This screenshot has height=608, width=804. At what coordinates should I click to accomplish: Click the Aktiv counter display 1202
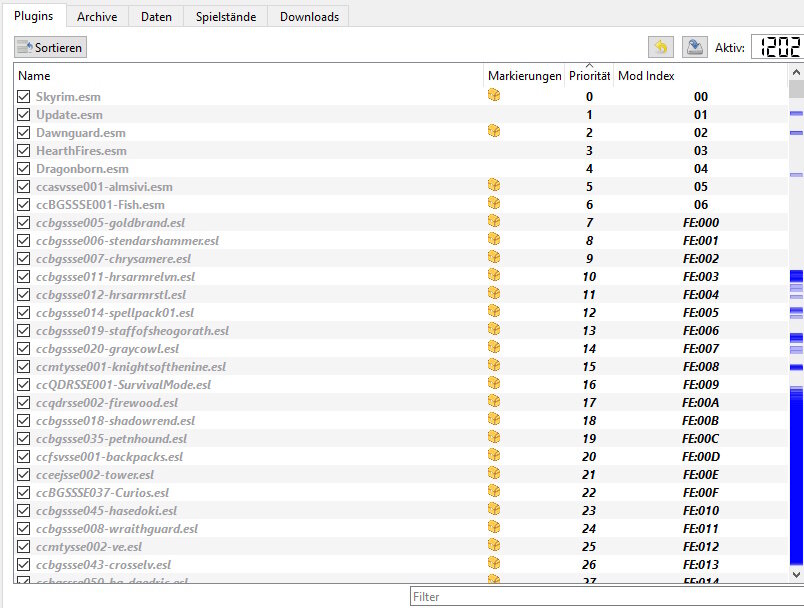(x=779, y=47)
